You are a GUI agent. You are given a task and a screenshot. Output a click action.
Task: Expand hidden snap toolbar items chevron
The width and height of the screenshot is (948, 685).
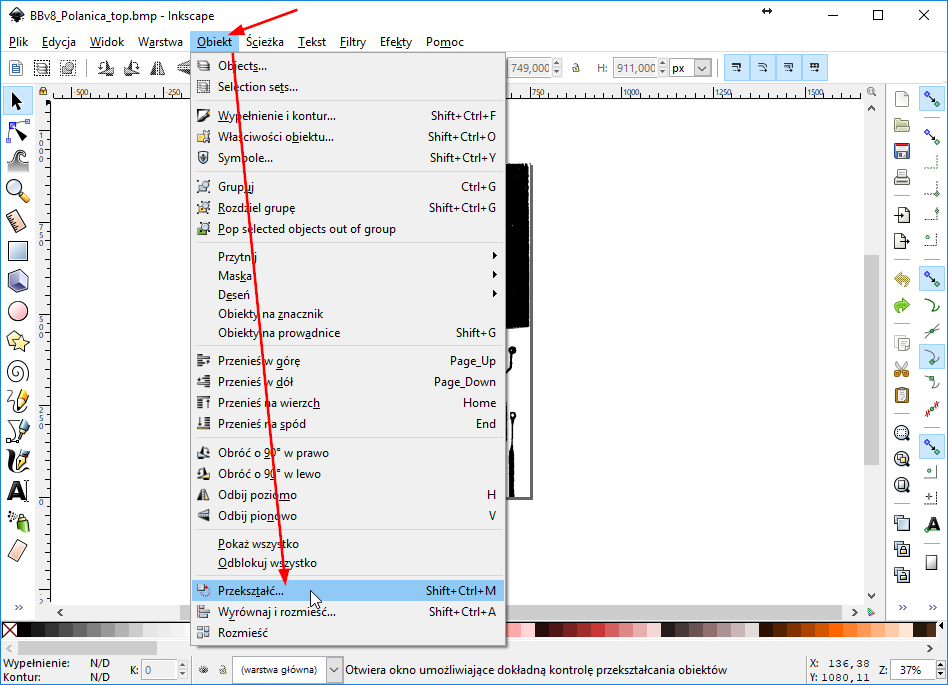click(932, 608)
